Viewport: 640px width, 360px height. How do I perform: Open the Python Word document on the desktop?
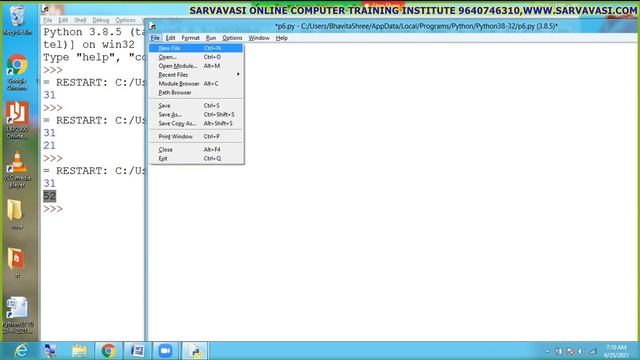point(17,315)
